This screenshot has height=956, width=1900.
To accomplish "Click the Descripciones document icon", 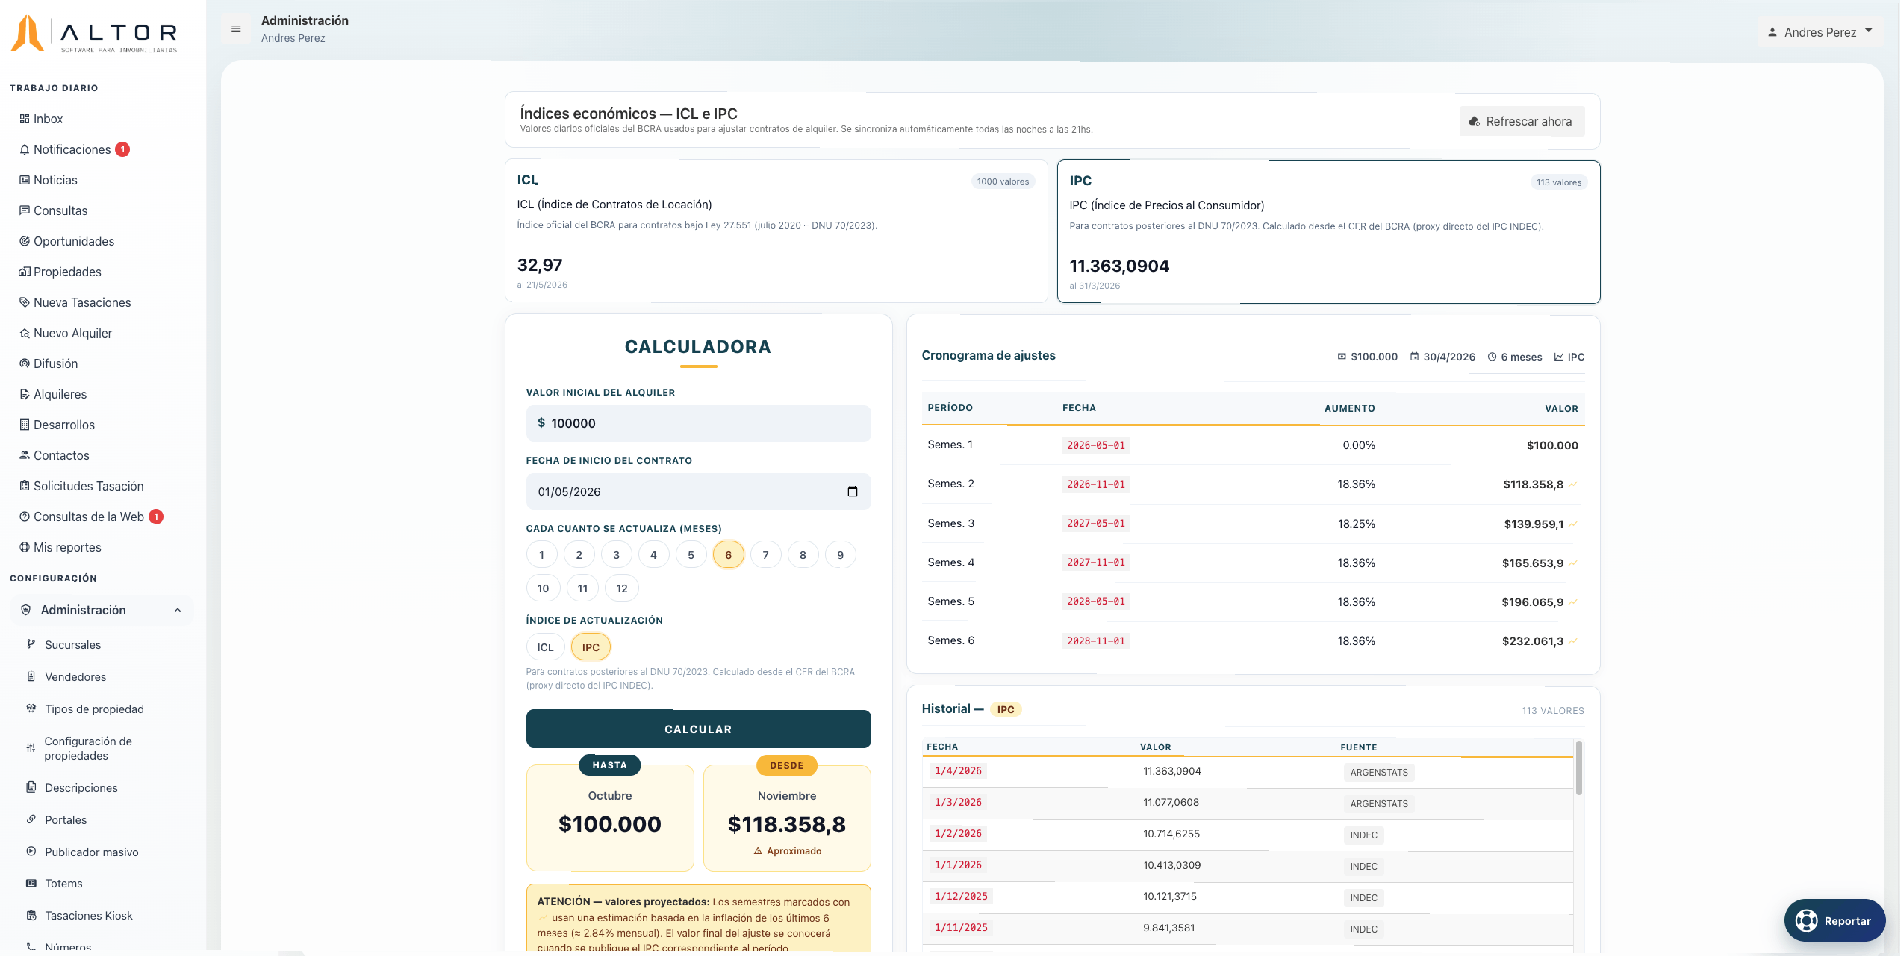I will pos(31,788).
